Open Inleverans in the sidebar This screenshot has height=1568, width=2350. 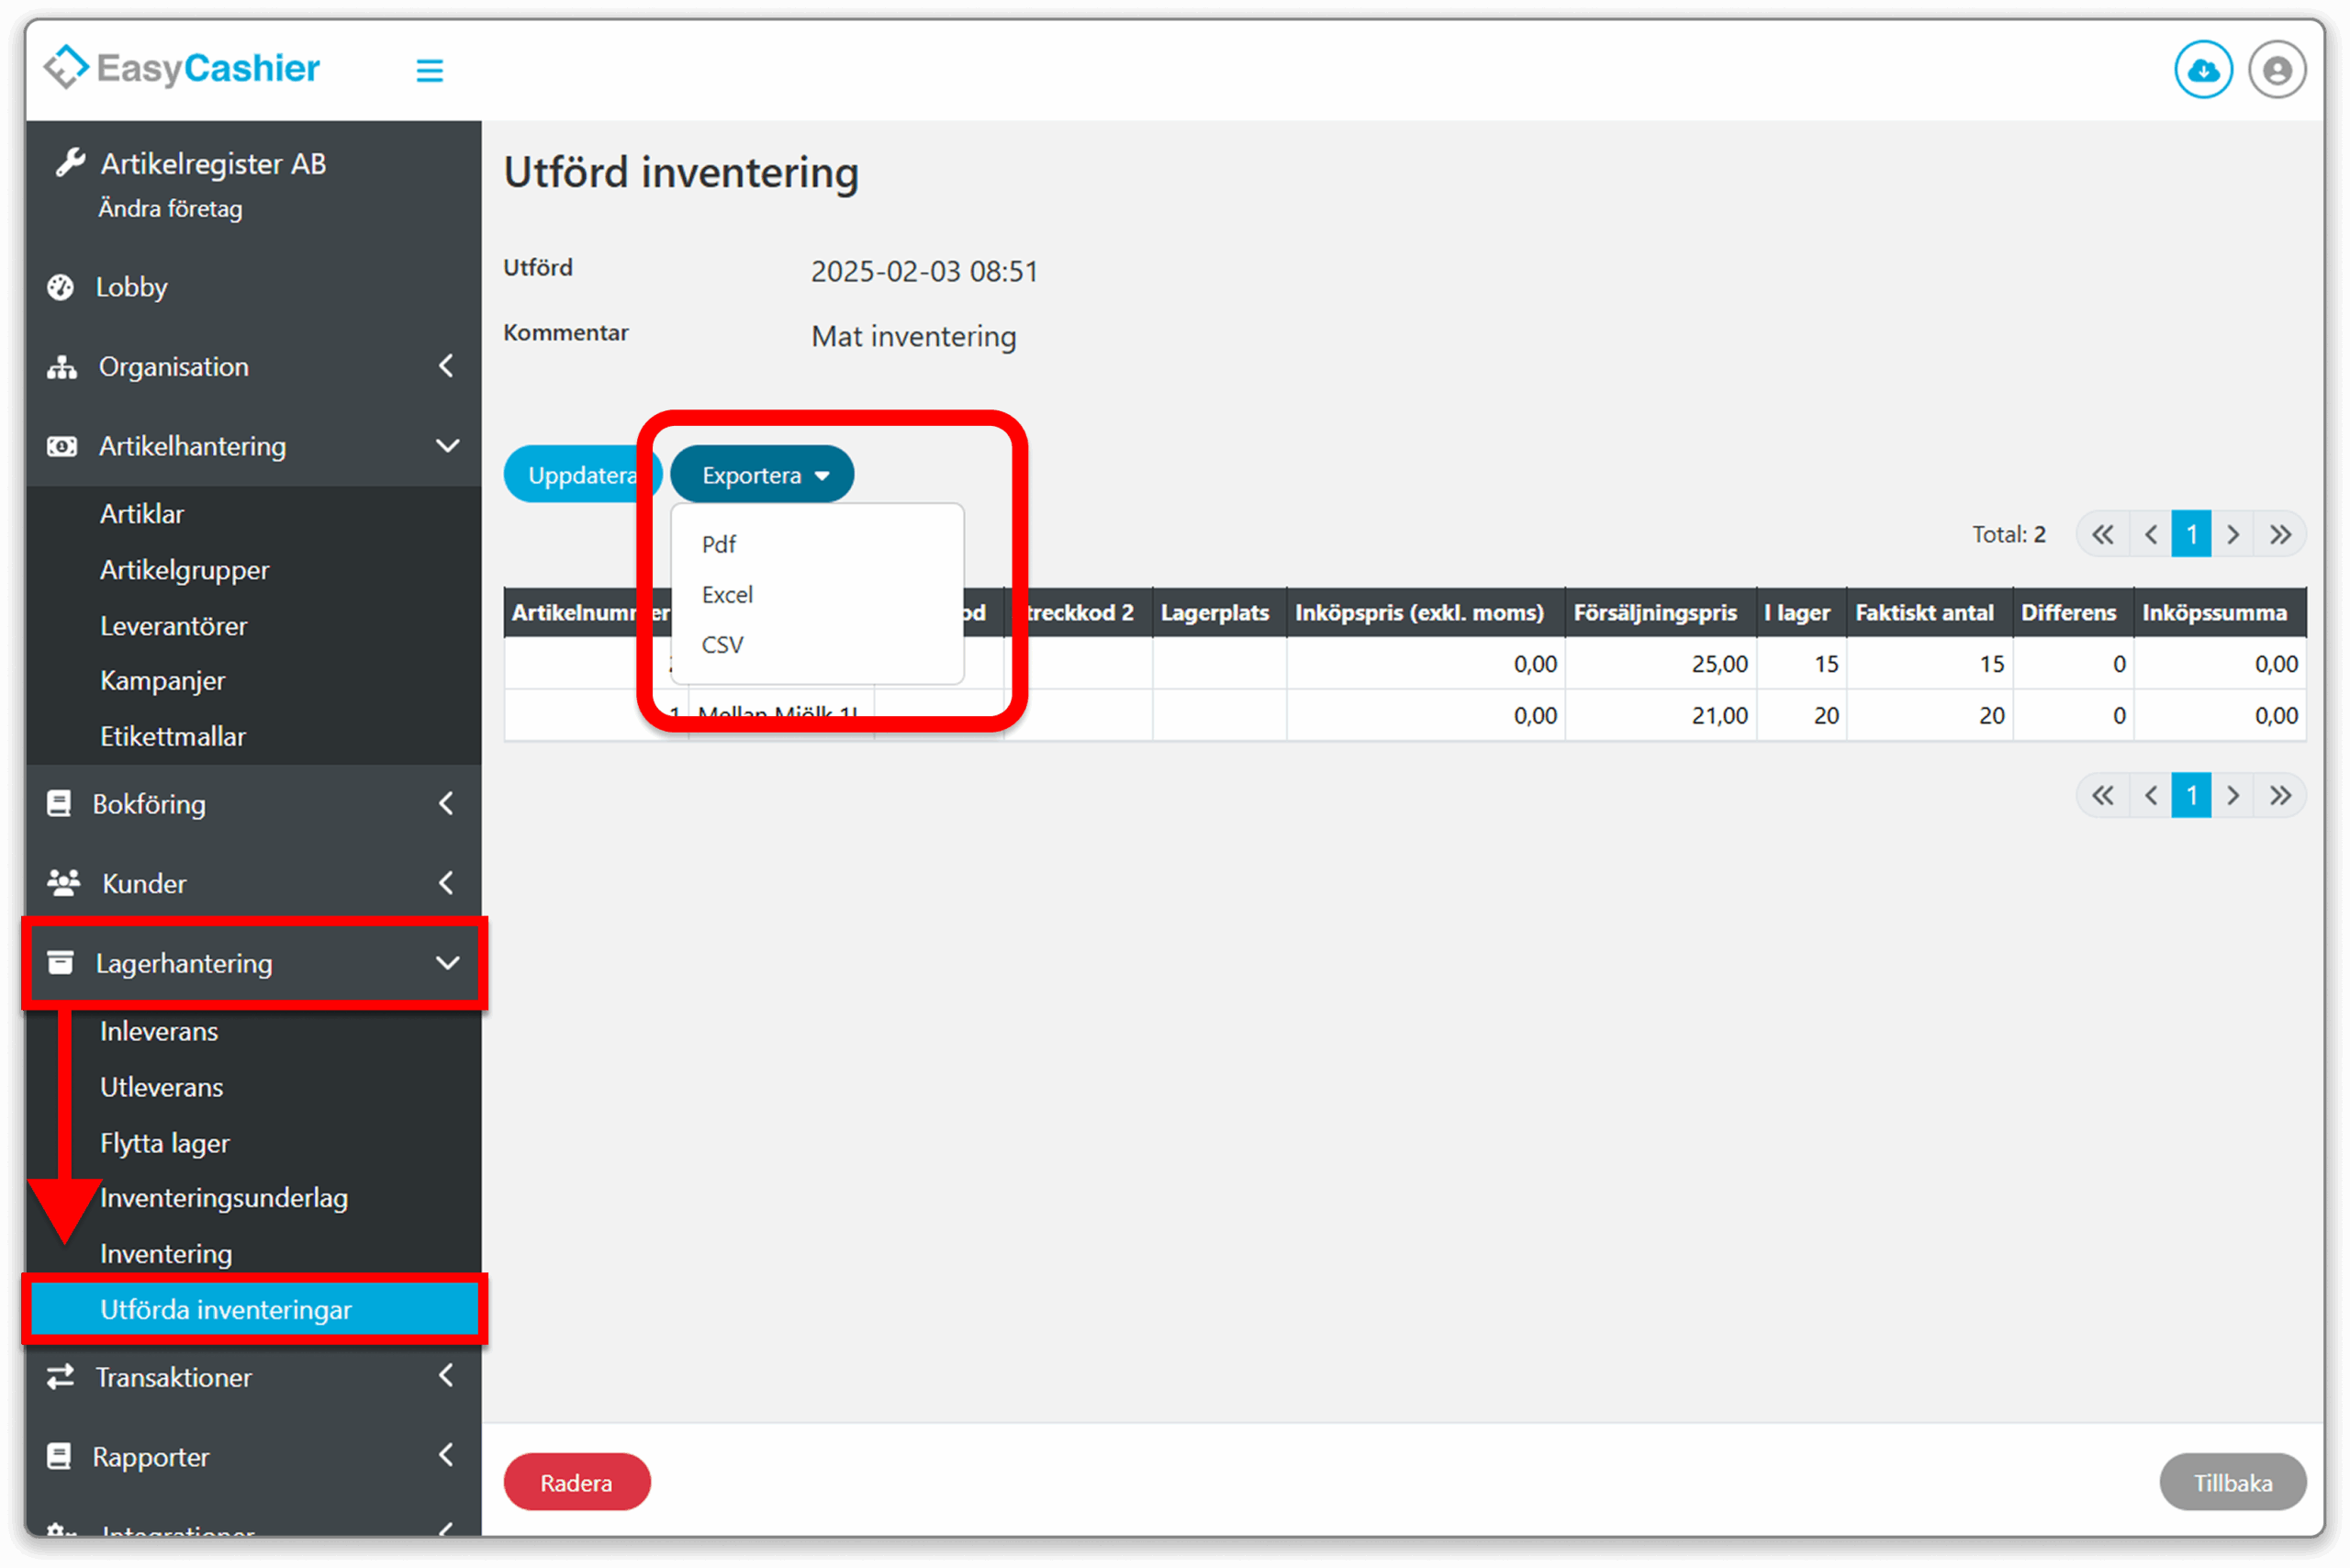[x=159, y=1030]
